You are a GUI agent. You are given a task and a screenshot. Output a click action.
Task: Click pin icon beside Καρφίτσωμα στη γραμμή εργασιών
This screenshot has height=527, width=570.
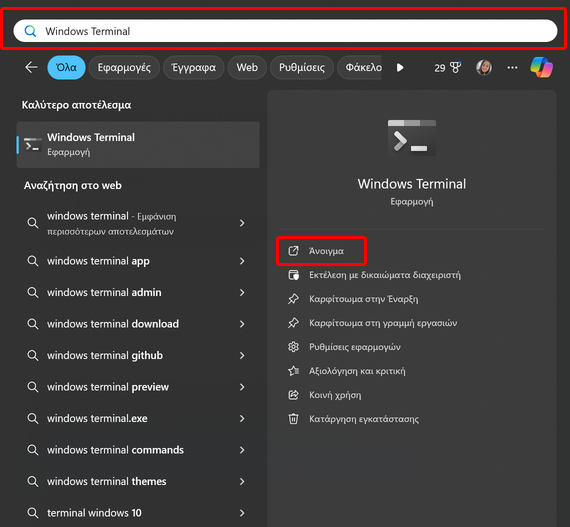pyautogui.click(x=293, y=323)
